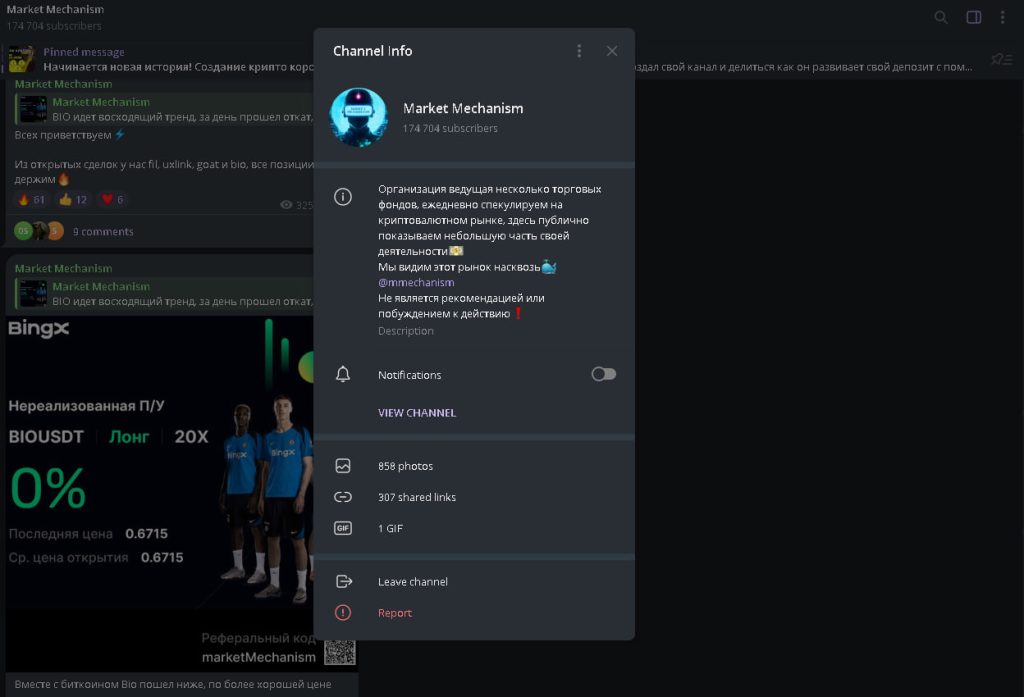1024x697 pixels.
Task: Click the pinned messages list icon
Action: click(1001, 59)
